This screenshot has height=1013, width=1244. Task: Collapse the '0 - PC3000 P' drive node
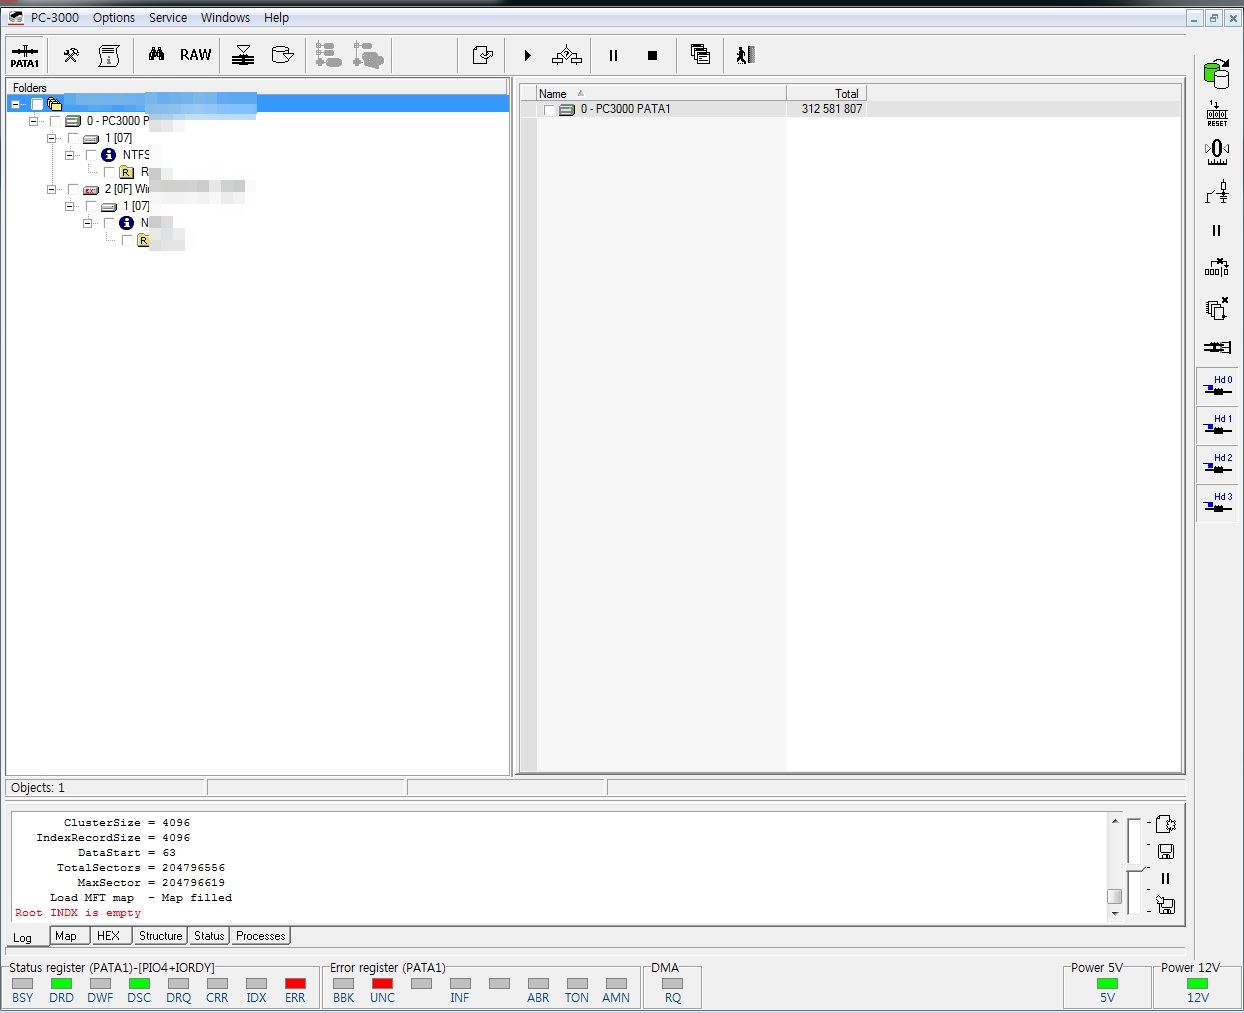point(33,121)
